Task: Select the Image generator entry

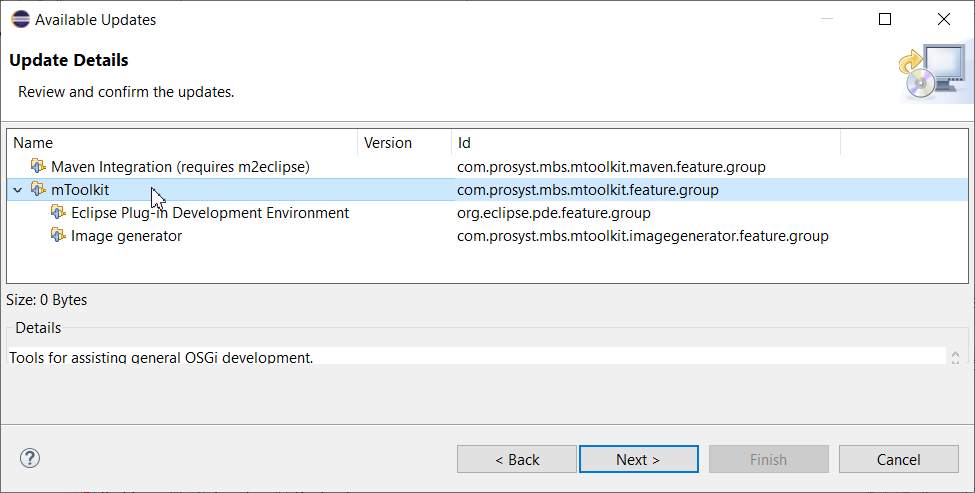Action: (126, 236)
